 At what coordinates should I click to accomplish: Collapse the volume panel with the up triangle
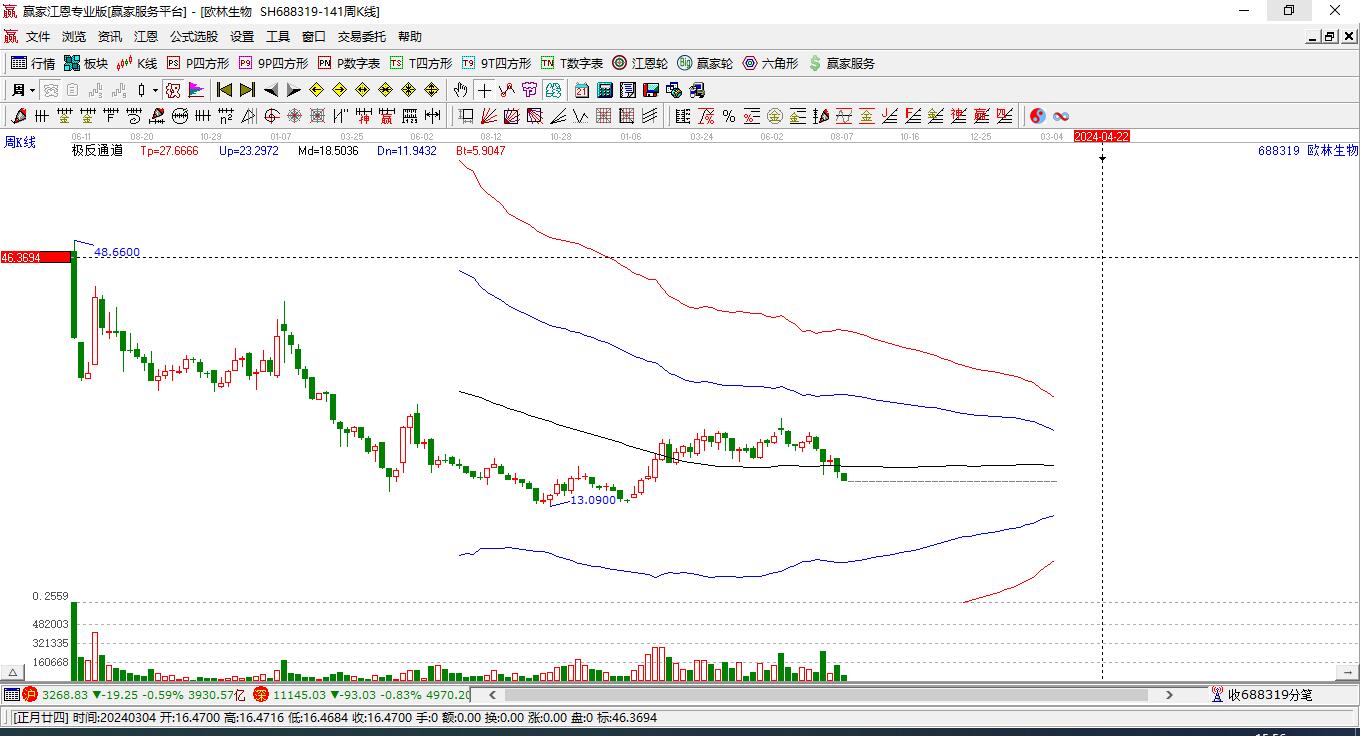point(13,672)
